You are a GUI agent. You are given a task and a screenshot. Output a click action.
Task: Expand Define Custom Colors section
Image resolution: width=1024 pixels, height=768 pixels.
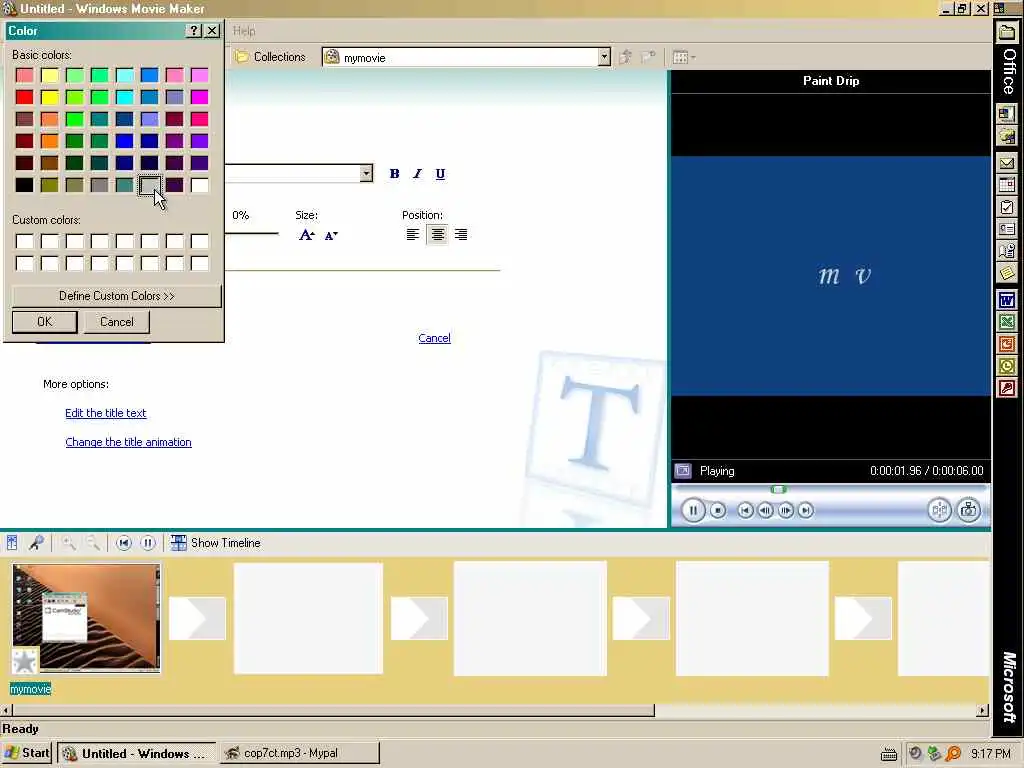116,296
